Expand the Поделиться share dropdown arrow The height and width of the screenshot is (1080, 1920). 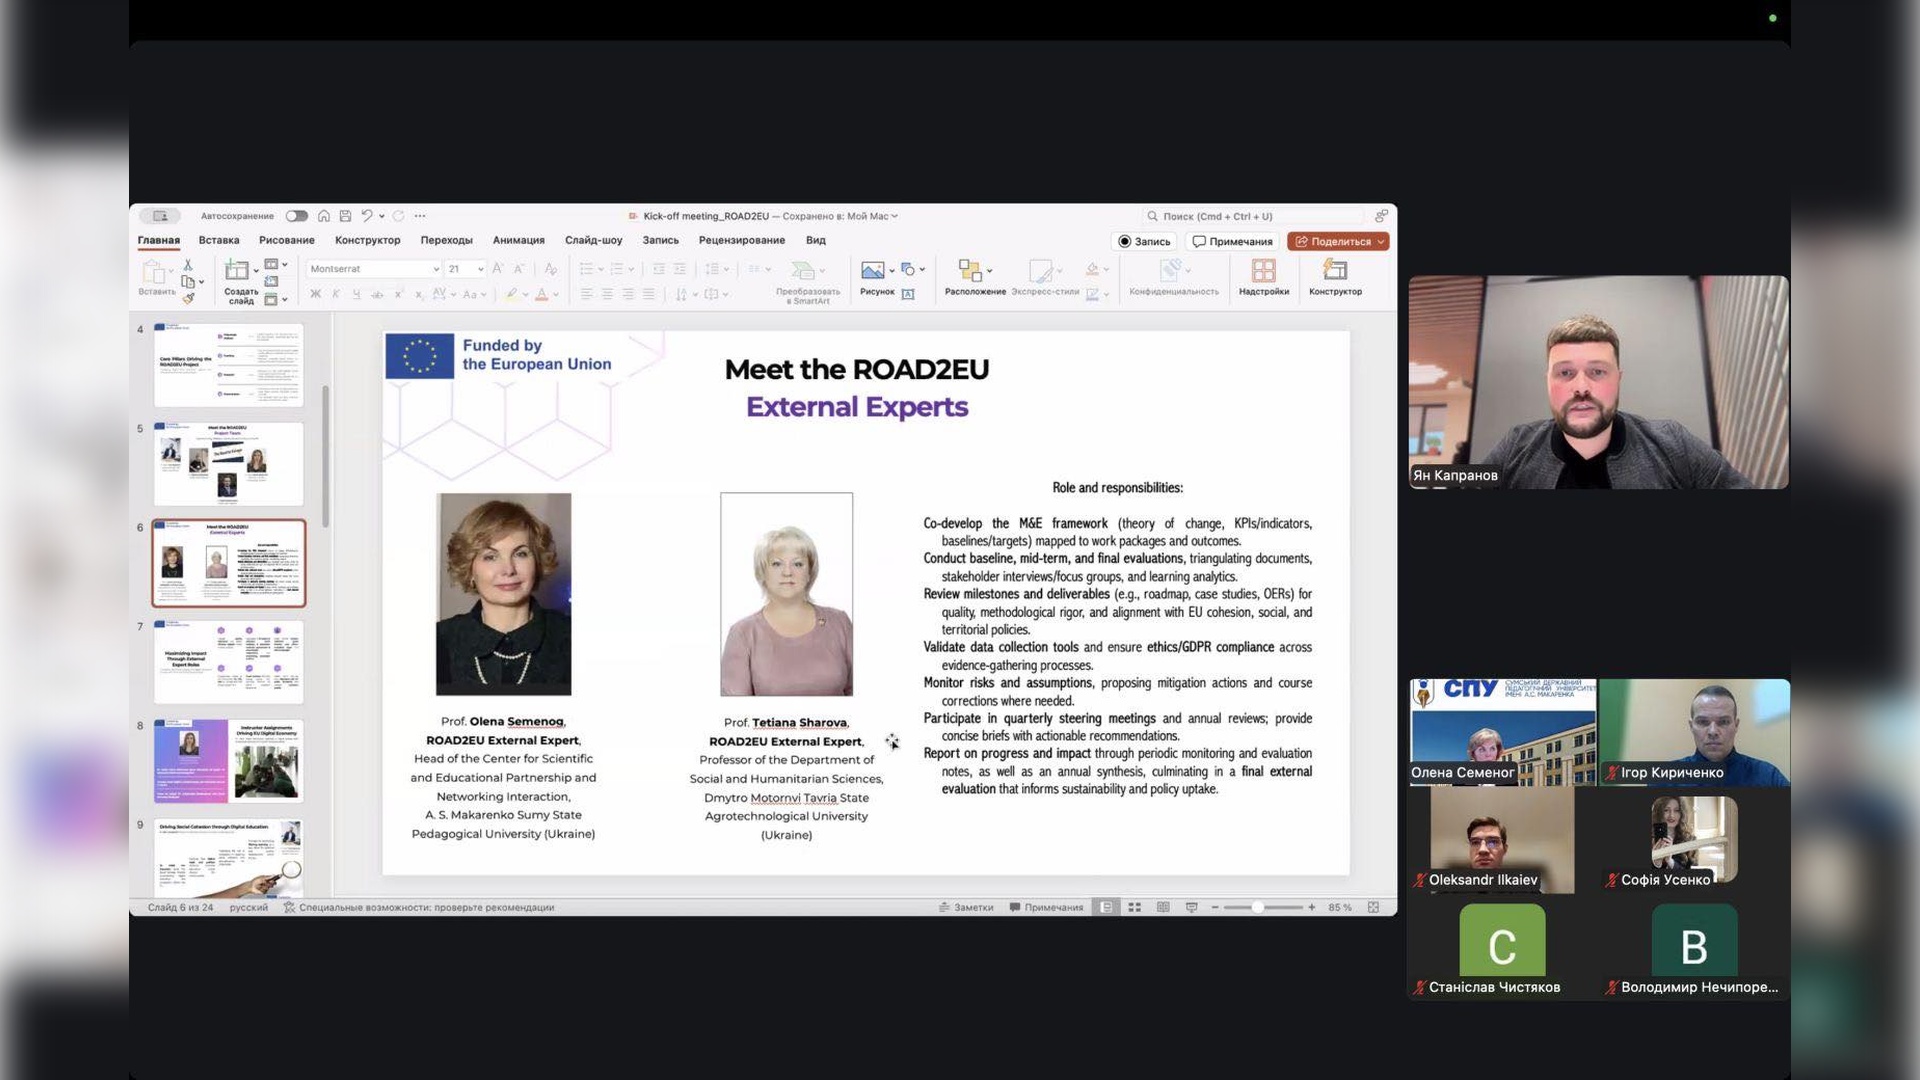tap(1381, 241)
